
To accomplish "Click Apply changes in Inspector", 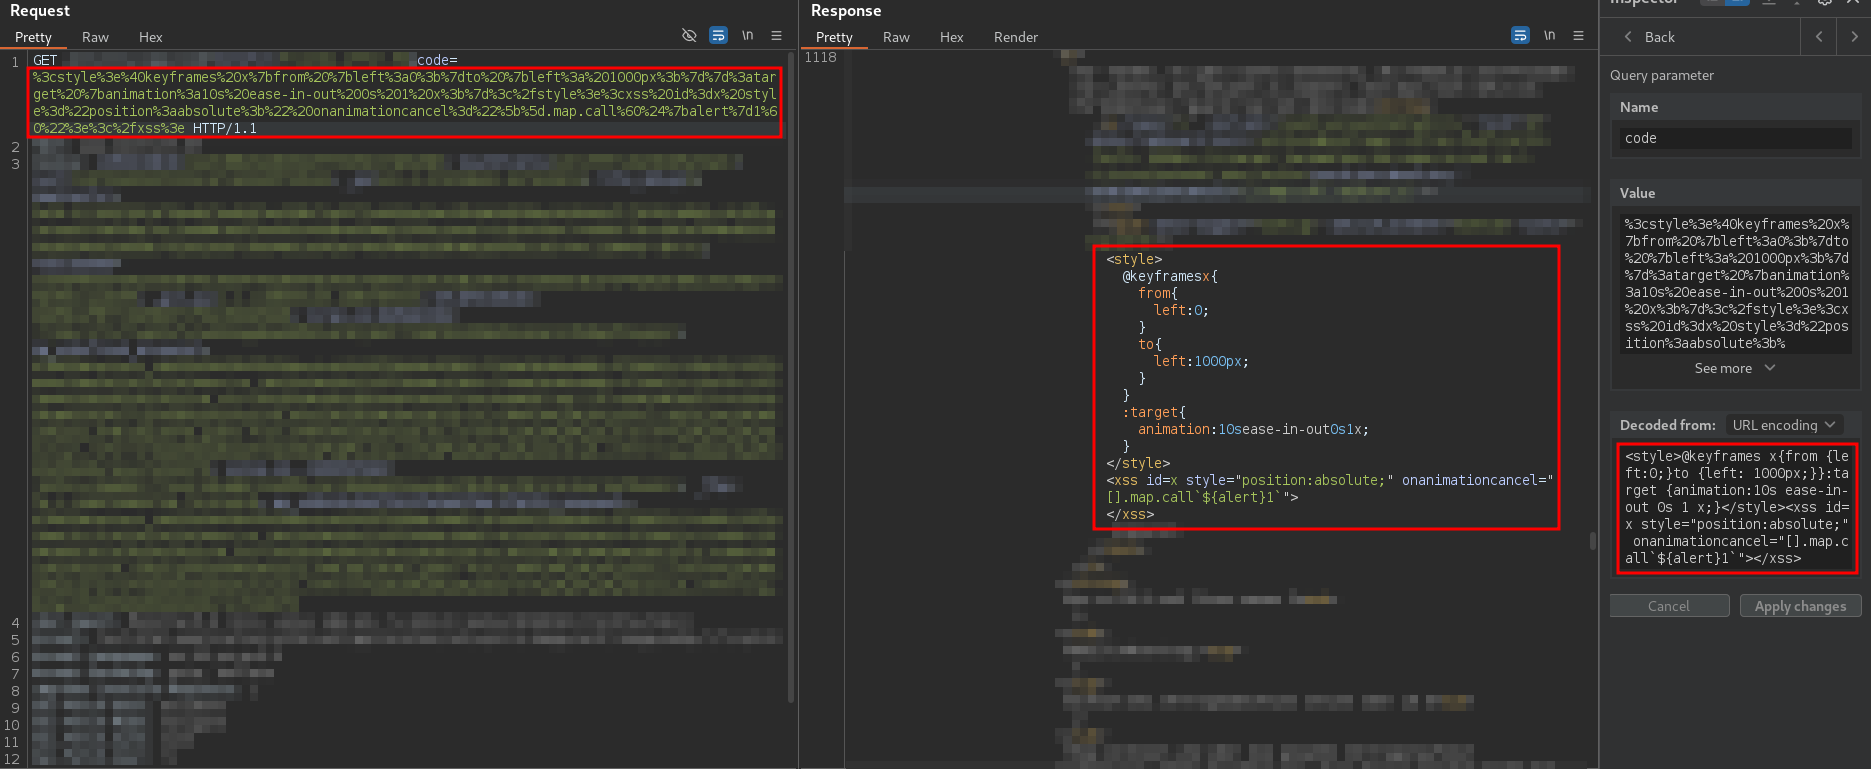I will (1800, 606).
